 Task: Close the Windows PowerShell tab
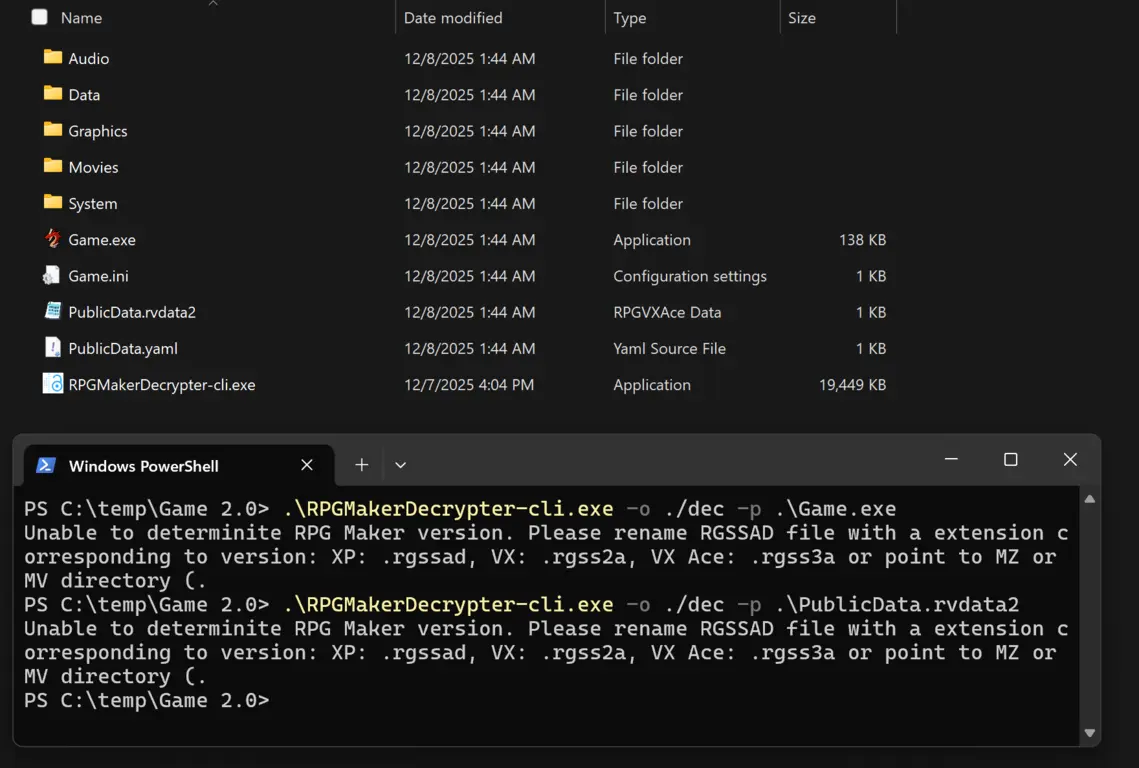coord(307,465)
